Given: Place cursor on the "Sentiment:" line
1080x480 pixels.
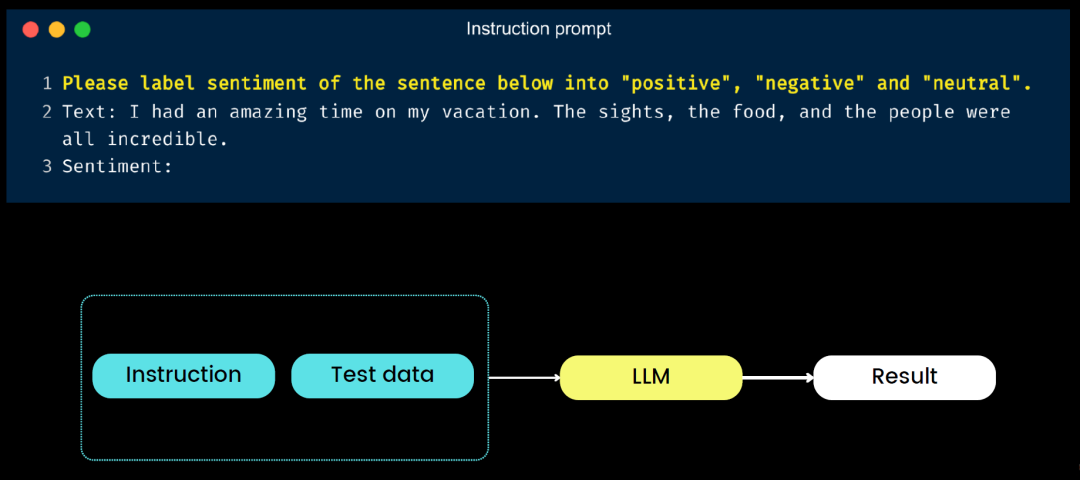Looking at the screenshot, I should pyautogui.click(x=117, y=167).
